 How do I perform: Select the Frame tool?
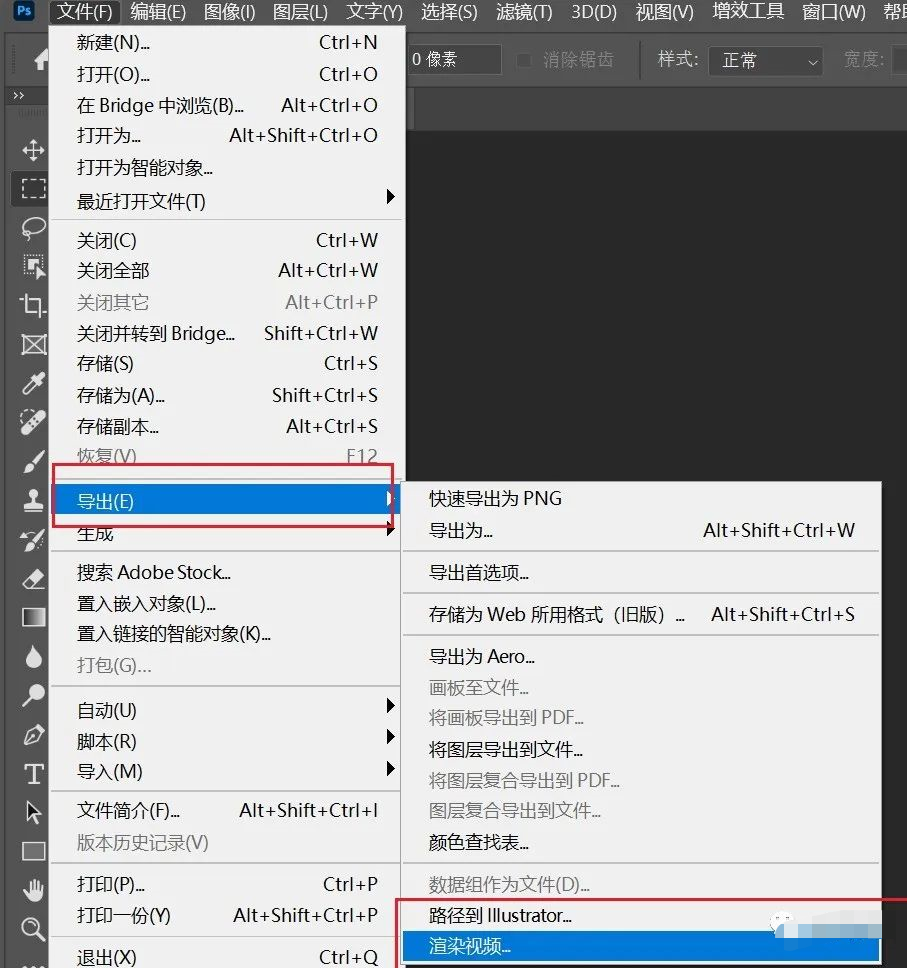pos(34,344)
